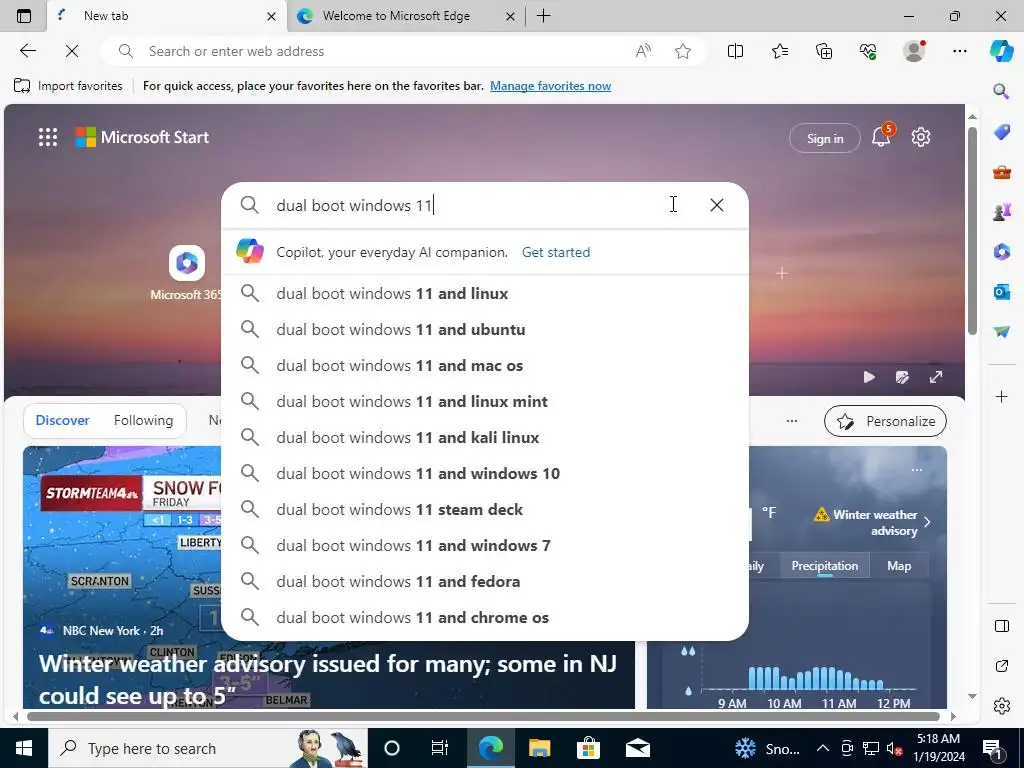The width and height of the screenshot is (1024, 768).
Task: Select the Following feed tab
Action: 143,420
